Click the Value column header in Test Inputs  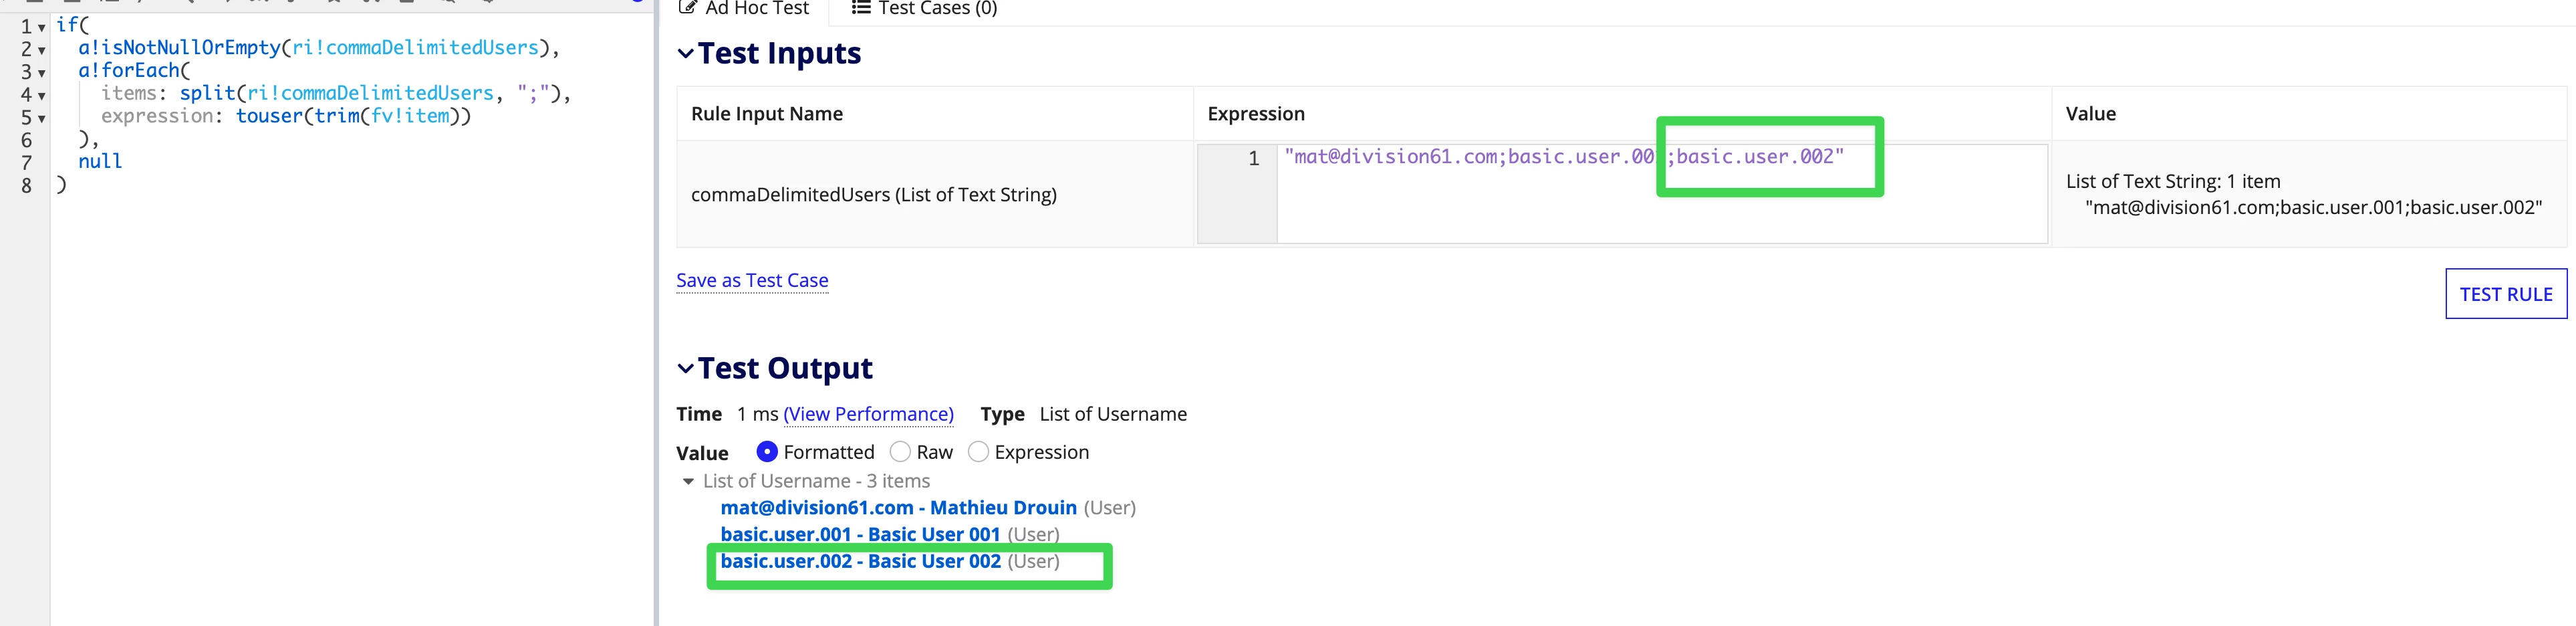2090,114
